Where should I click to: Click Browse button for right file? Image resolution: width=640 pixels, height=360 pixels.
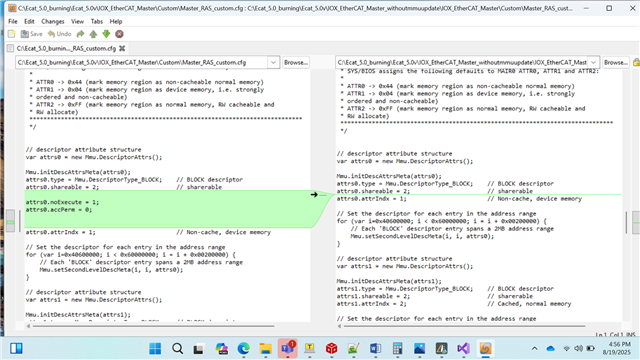click(x=616, y=62)
